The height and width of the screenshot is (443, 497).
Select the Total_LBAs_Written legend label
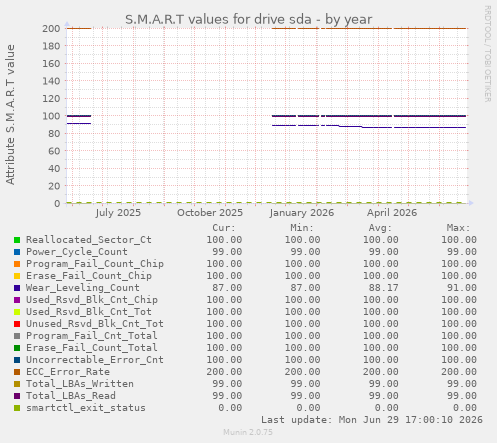(80, 384)
